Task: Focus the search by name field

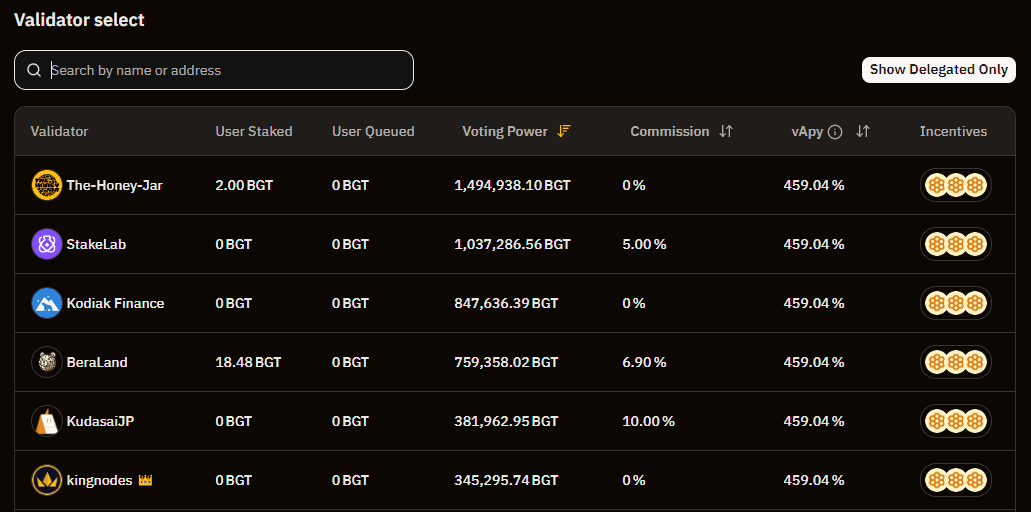Action: click(214, 70)
